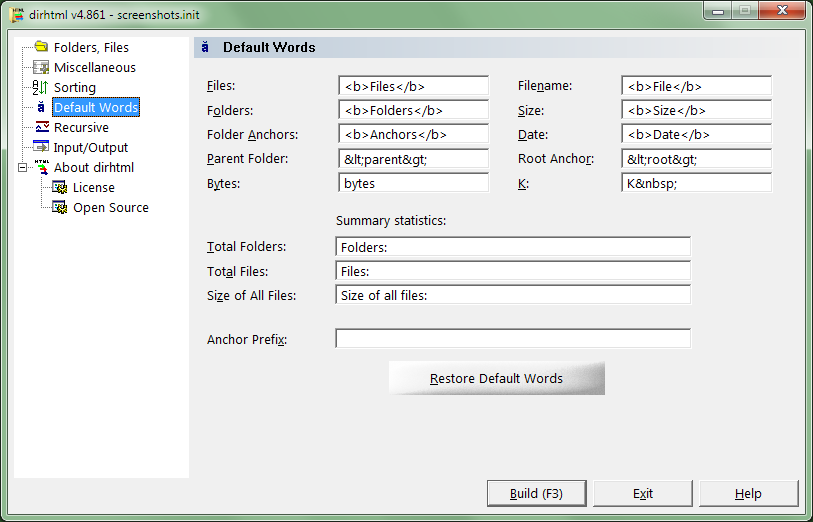Screen dimensions: 813x522
Task: Show the Open Source page
Action: [x=111, y=207]
